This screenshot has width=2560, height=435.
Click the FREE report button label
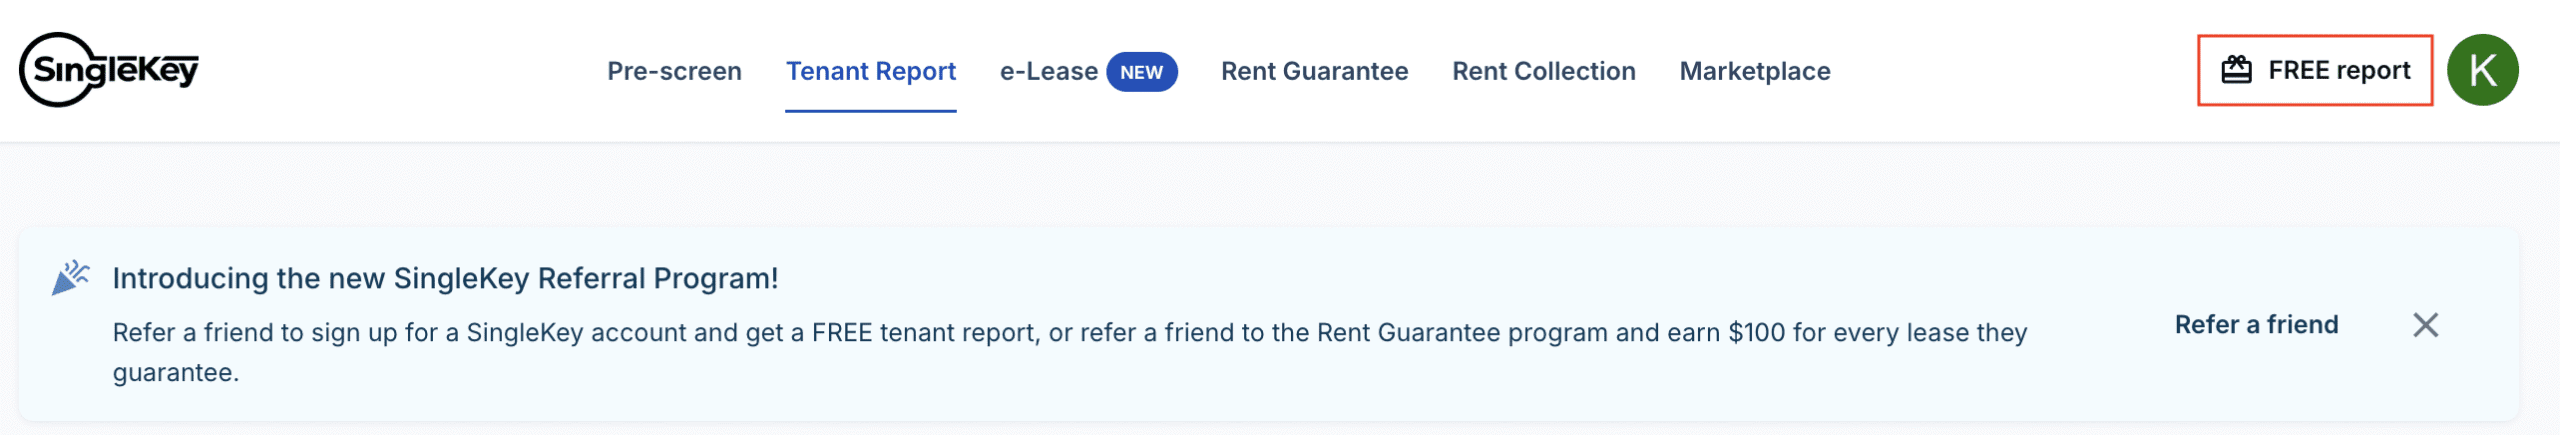(x=2338, y=70)
